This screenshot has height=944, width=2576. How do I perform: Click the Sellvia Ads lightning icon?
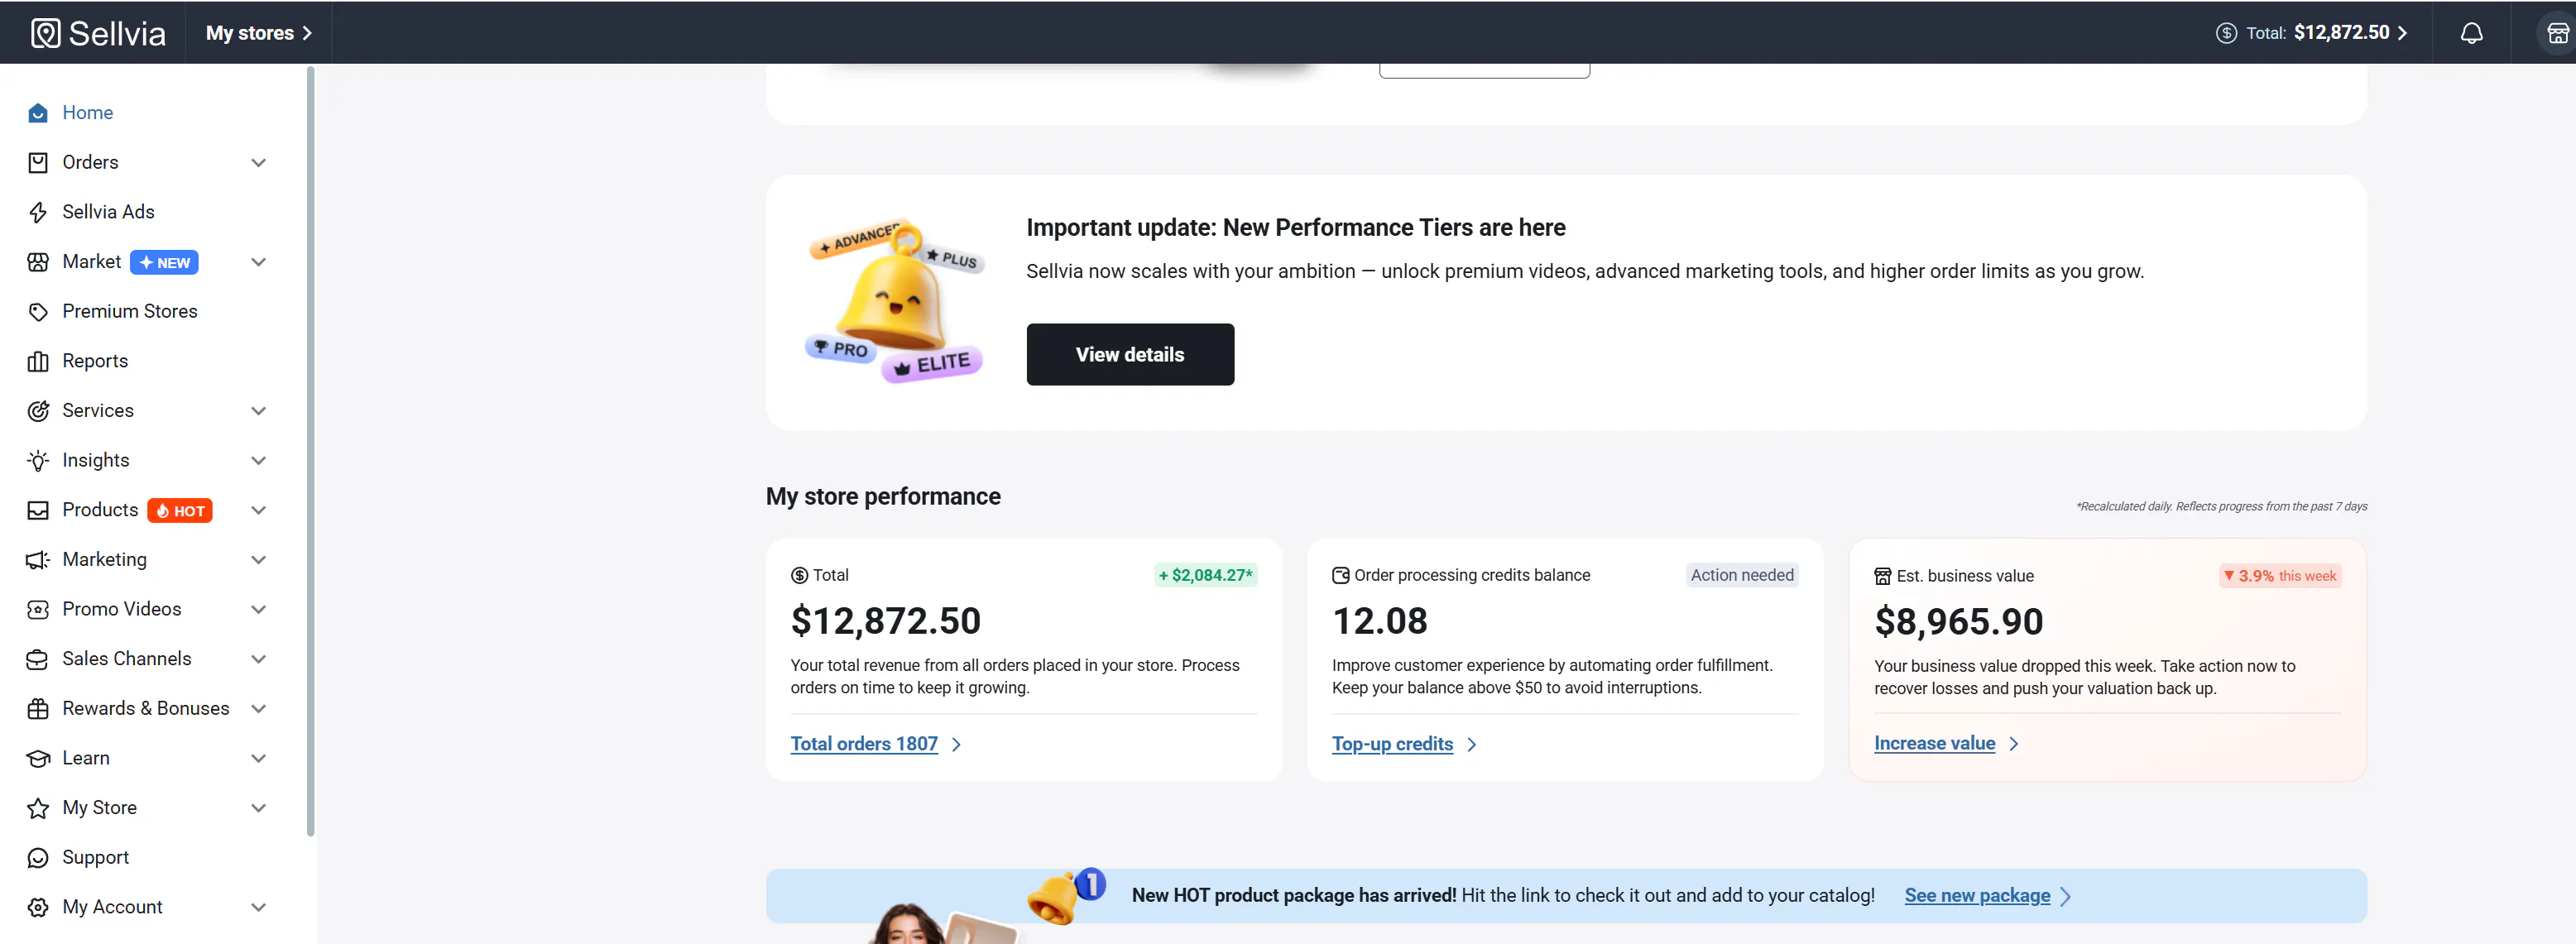[x=38, y=212]
